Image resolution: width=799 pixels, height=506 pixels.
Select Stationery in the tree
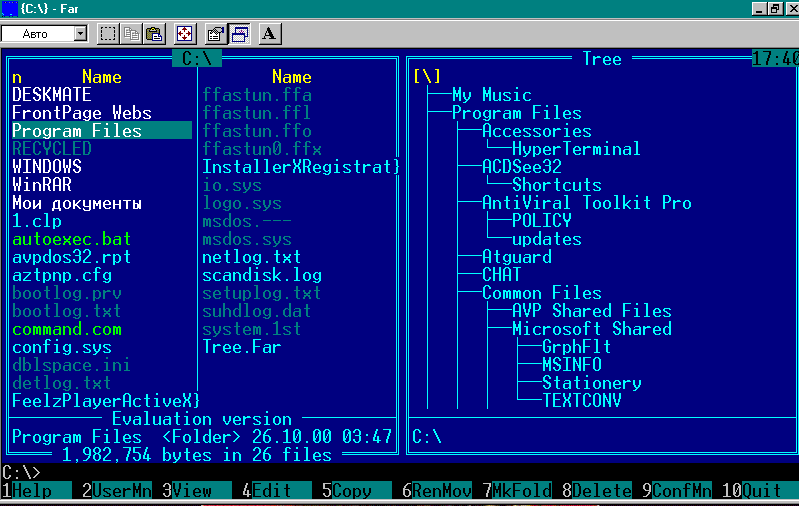click(x=592, y=383)
